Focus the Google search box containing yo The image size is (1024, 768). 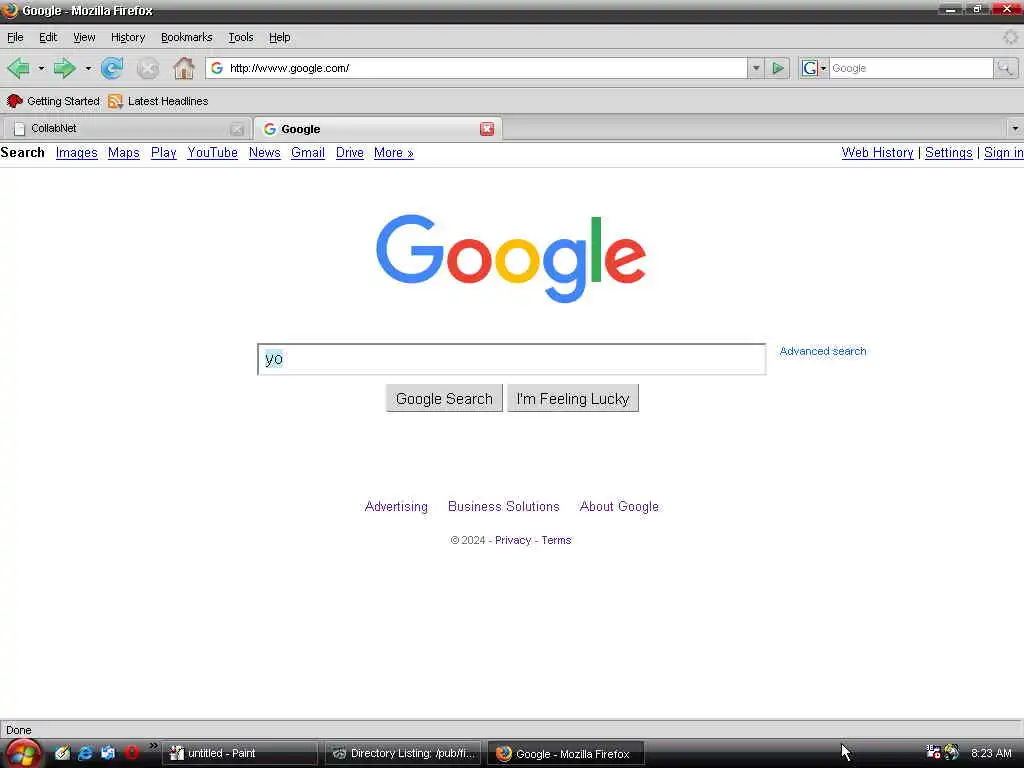[x=511, y=359]
